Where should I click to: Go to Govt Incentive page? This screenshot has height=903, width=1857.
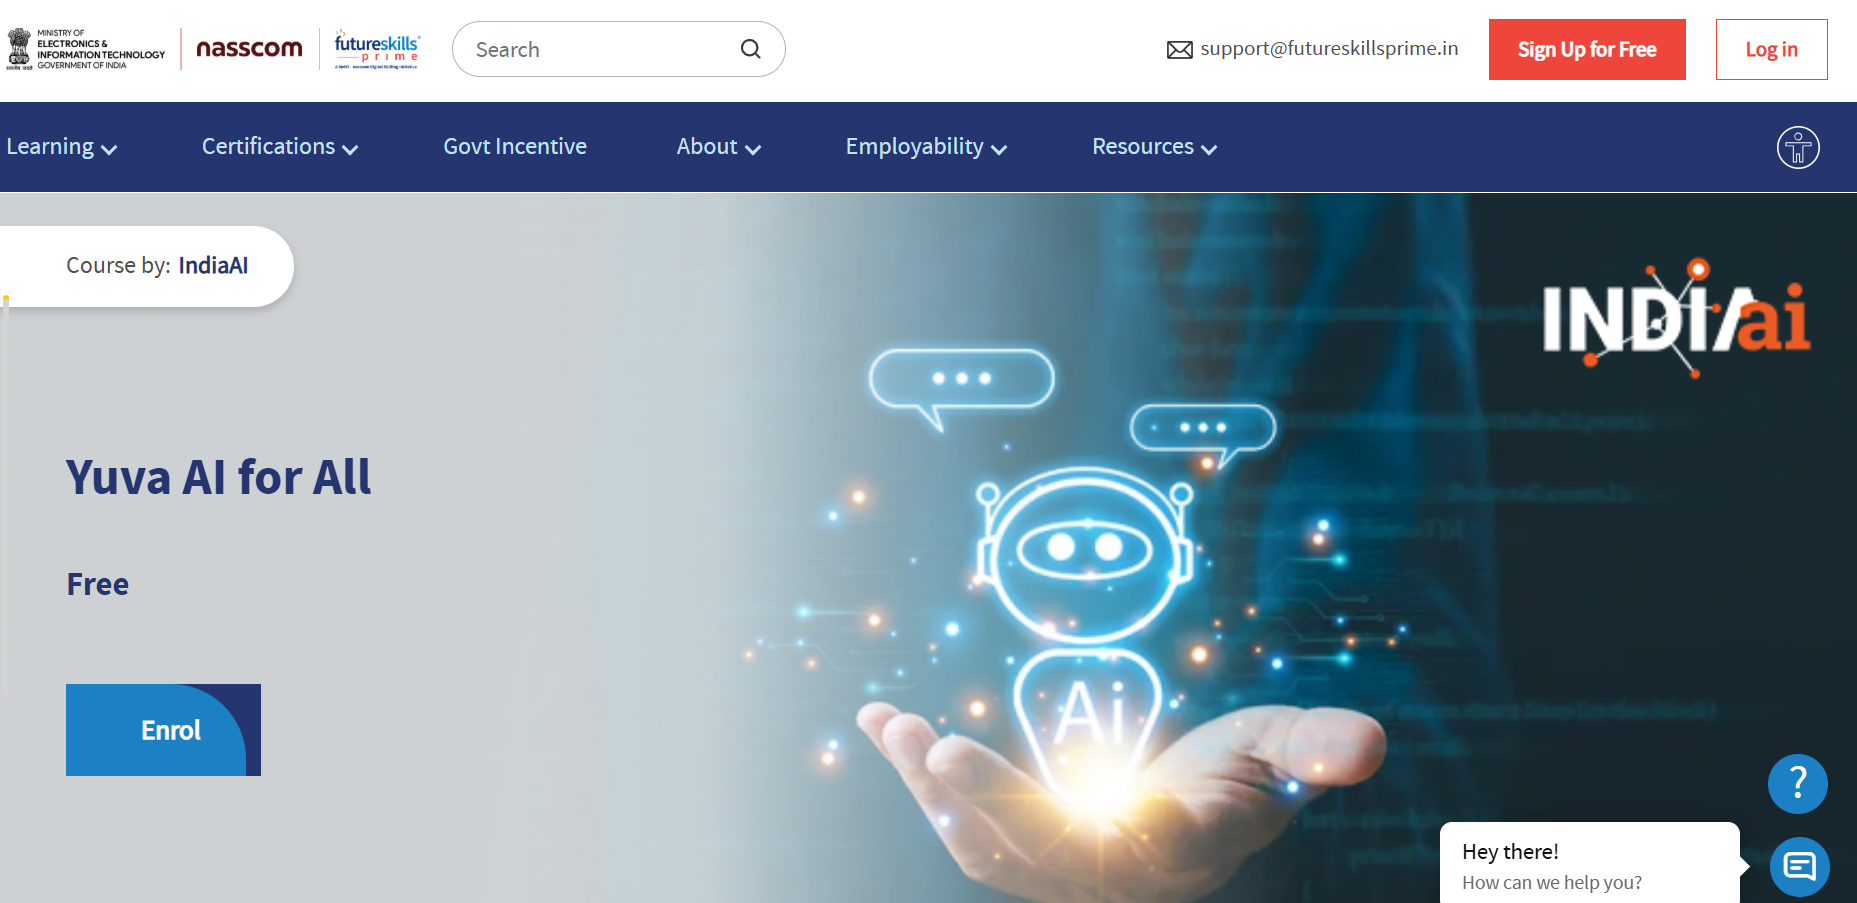tap(515, 147)
